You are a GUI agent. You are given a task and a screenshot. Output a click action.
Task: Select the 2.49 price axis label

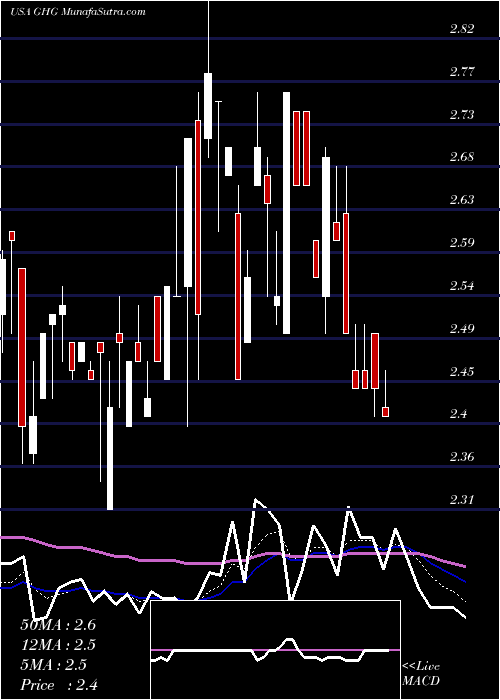click(462, 329)
